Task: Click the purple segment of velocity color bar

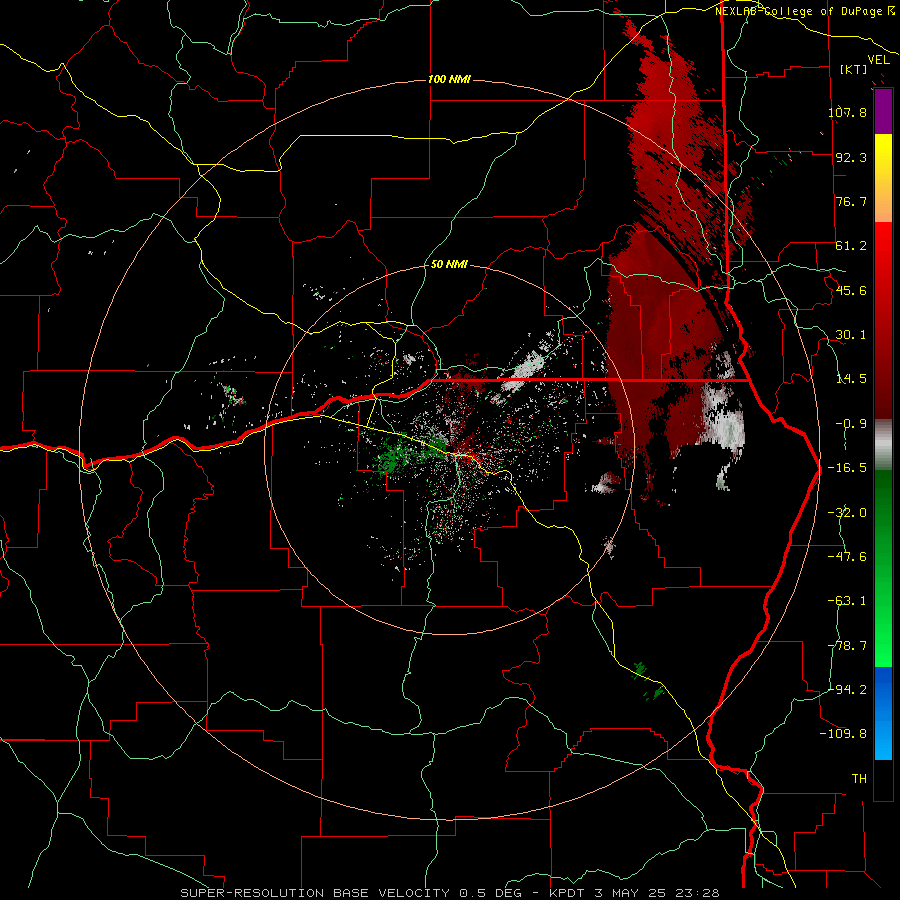Action: [883, 112]
